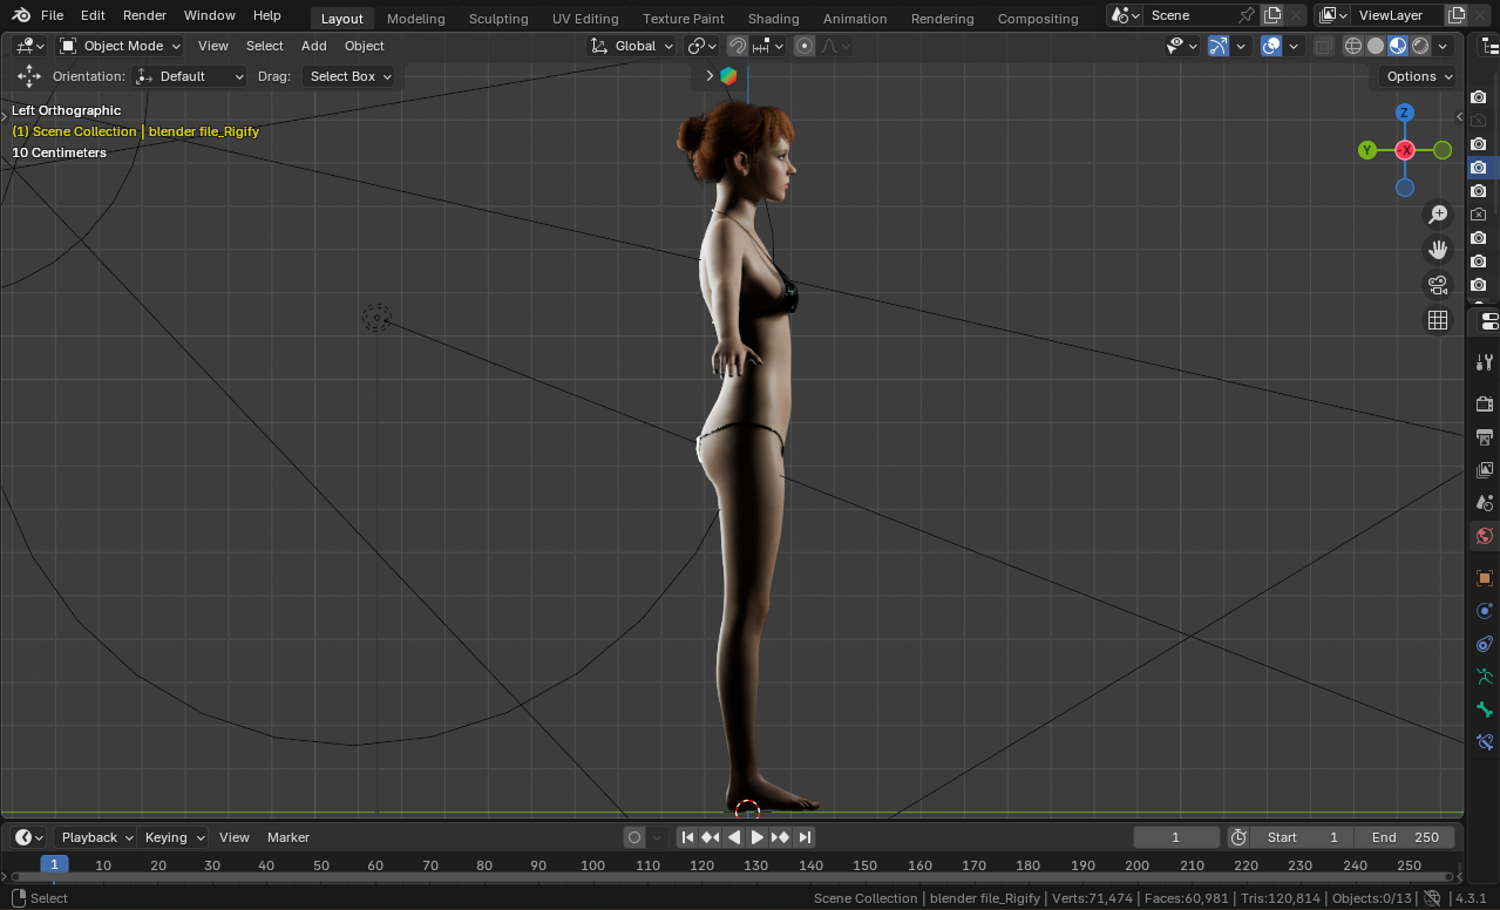Viewport: 1500px width, 910px height.
Task: Click the timeline horizontal scrollbar
Action: tap(731, 877)
